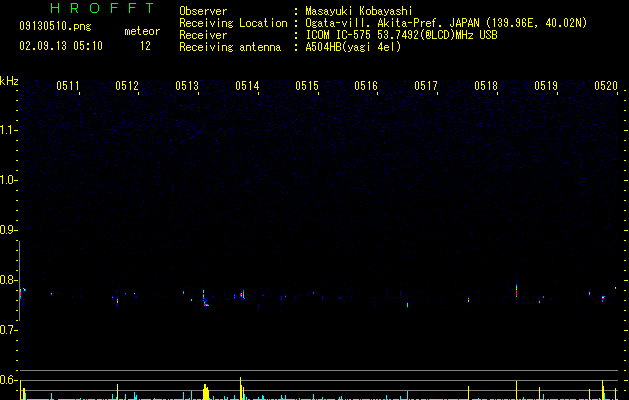Click the 0.9 kHz axis label
Image resolution: width=629 pixels, height=400 pixels.
7,230
